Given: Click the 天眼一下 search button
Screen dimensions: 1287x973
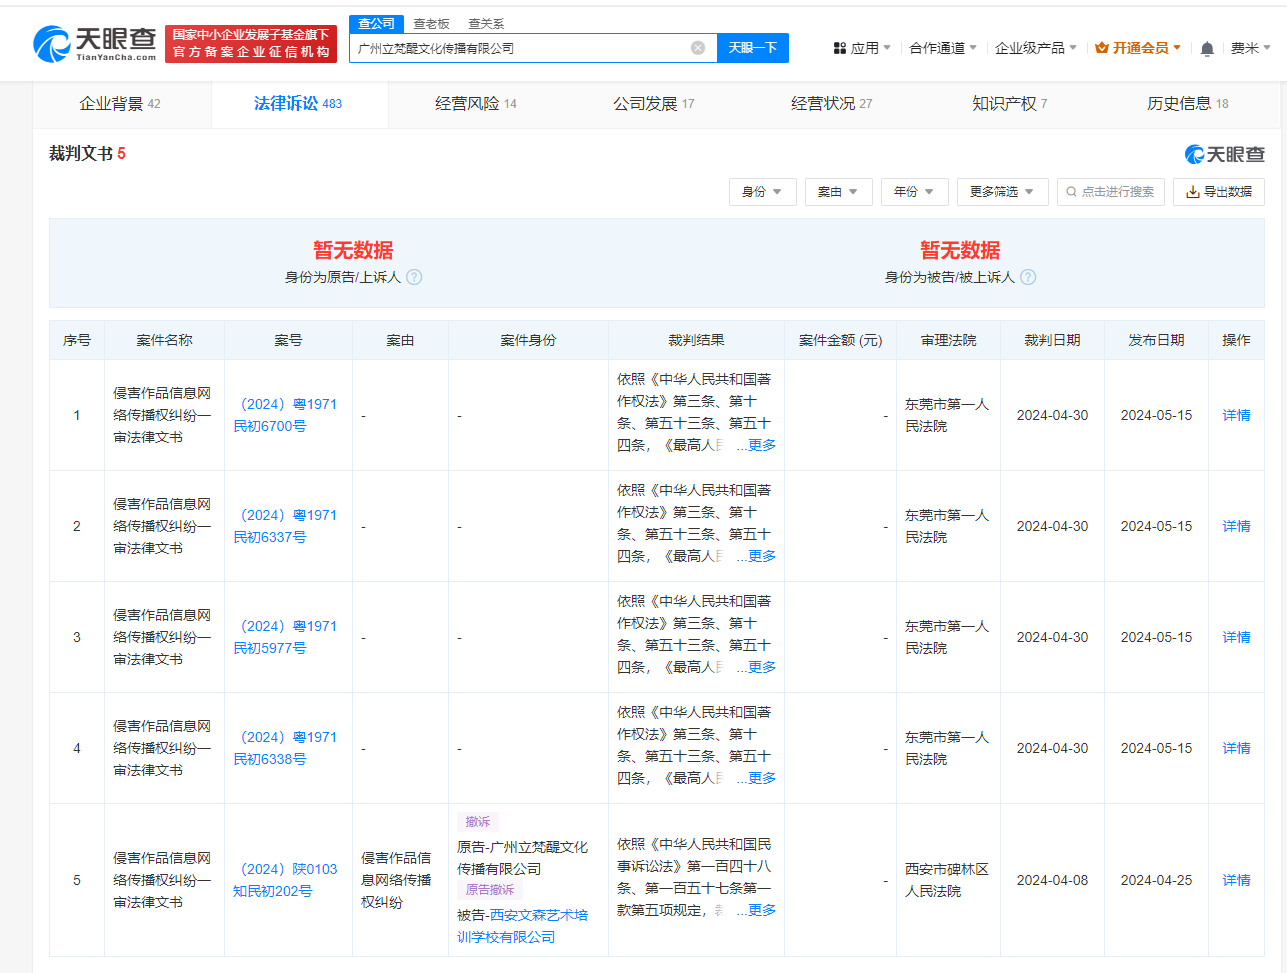Looking at the screenshot, I should click(x=752, y=47).
